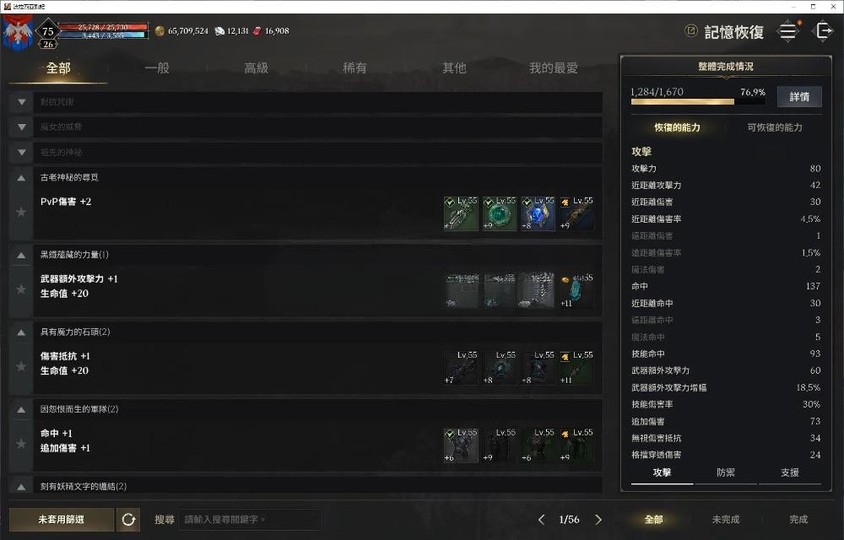Select the green ring +9 item
Viewport: 844px width, 540px height.
pyautogui.click(x=499, y=213)
